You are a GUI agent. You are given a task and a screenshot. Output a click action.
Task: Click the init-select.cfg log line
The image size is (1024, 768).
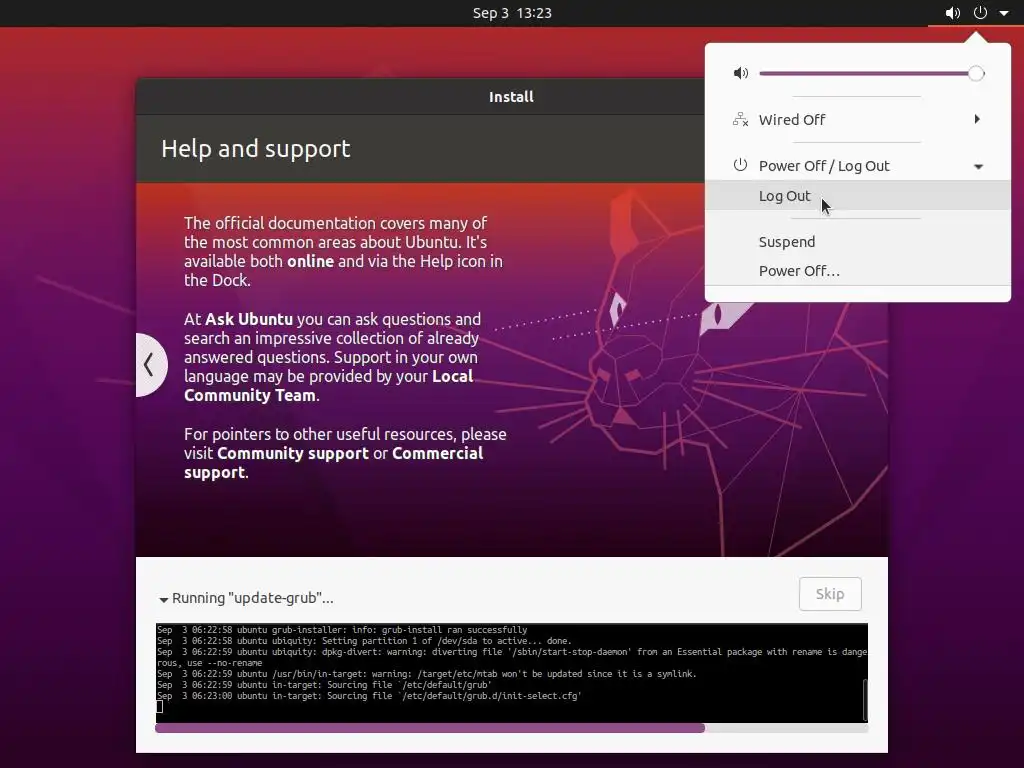(369, 696)
